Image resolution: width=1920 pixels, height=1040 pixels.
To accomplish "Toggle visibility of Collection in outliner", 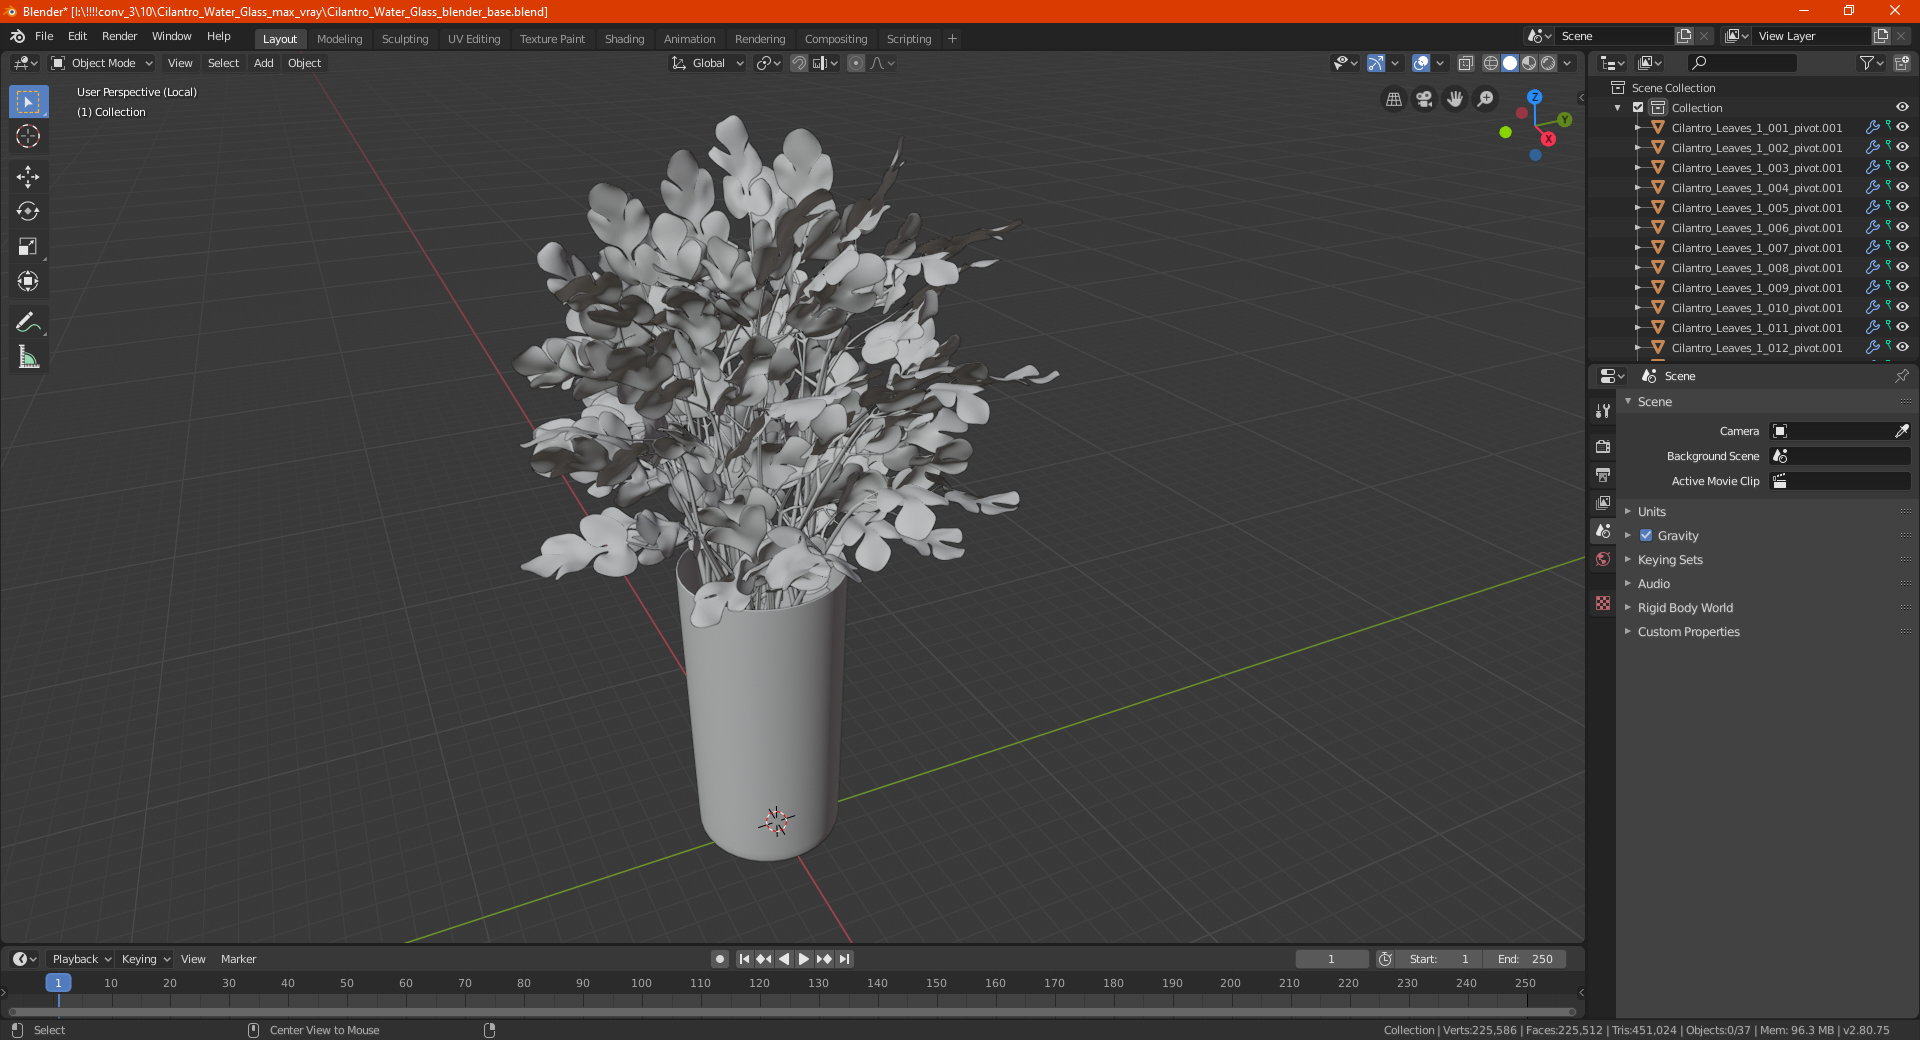I will [x=1902, y=108].
